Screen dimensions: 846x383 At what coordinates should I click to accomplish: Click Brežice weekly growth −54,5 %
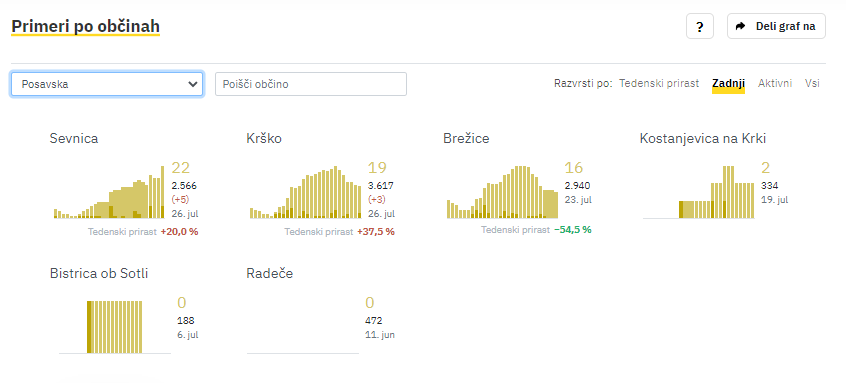tap(572, 230)
